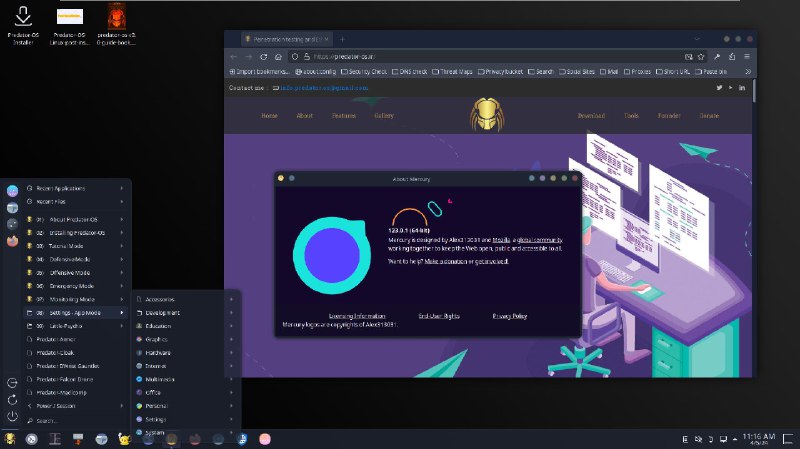The width and height of the screenshot is (800, 449).
Task: Select the Internet category in submenu
Action: point(186,366)
